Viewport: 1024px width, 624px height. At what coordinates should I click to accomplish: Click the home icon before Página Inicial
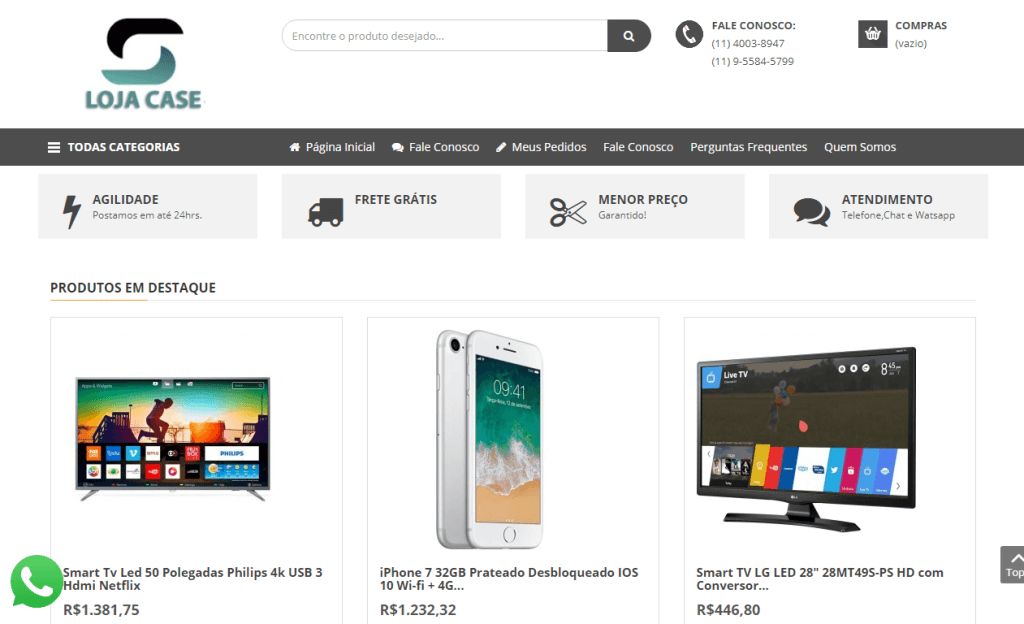(295, 147)
